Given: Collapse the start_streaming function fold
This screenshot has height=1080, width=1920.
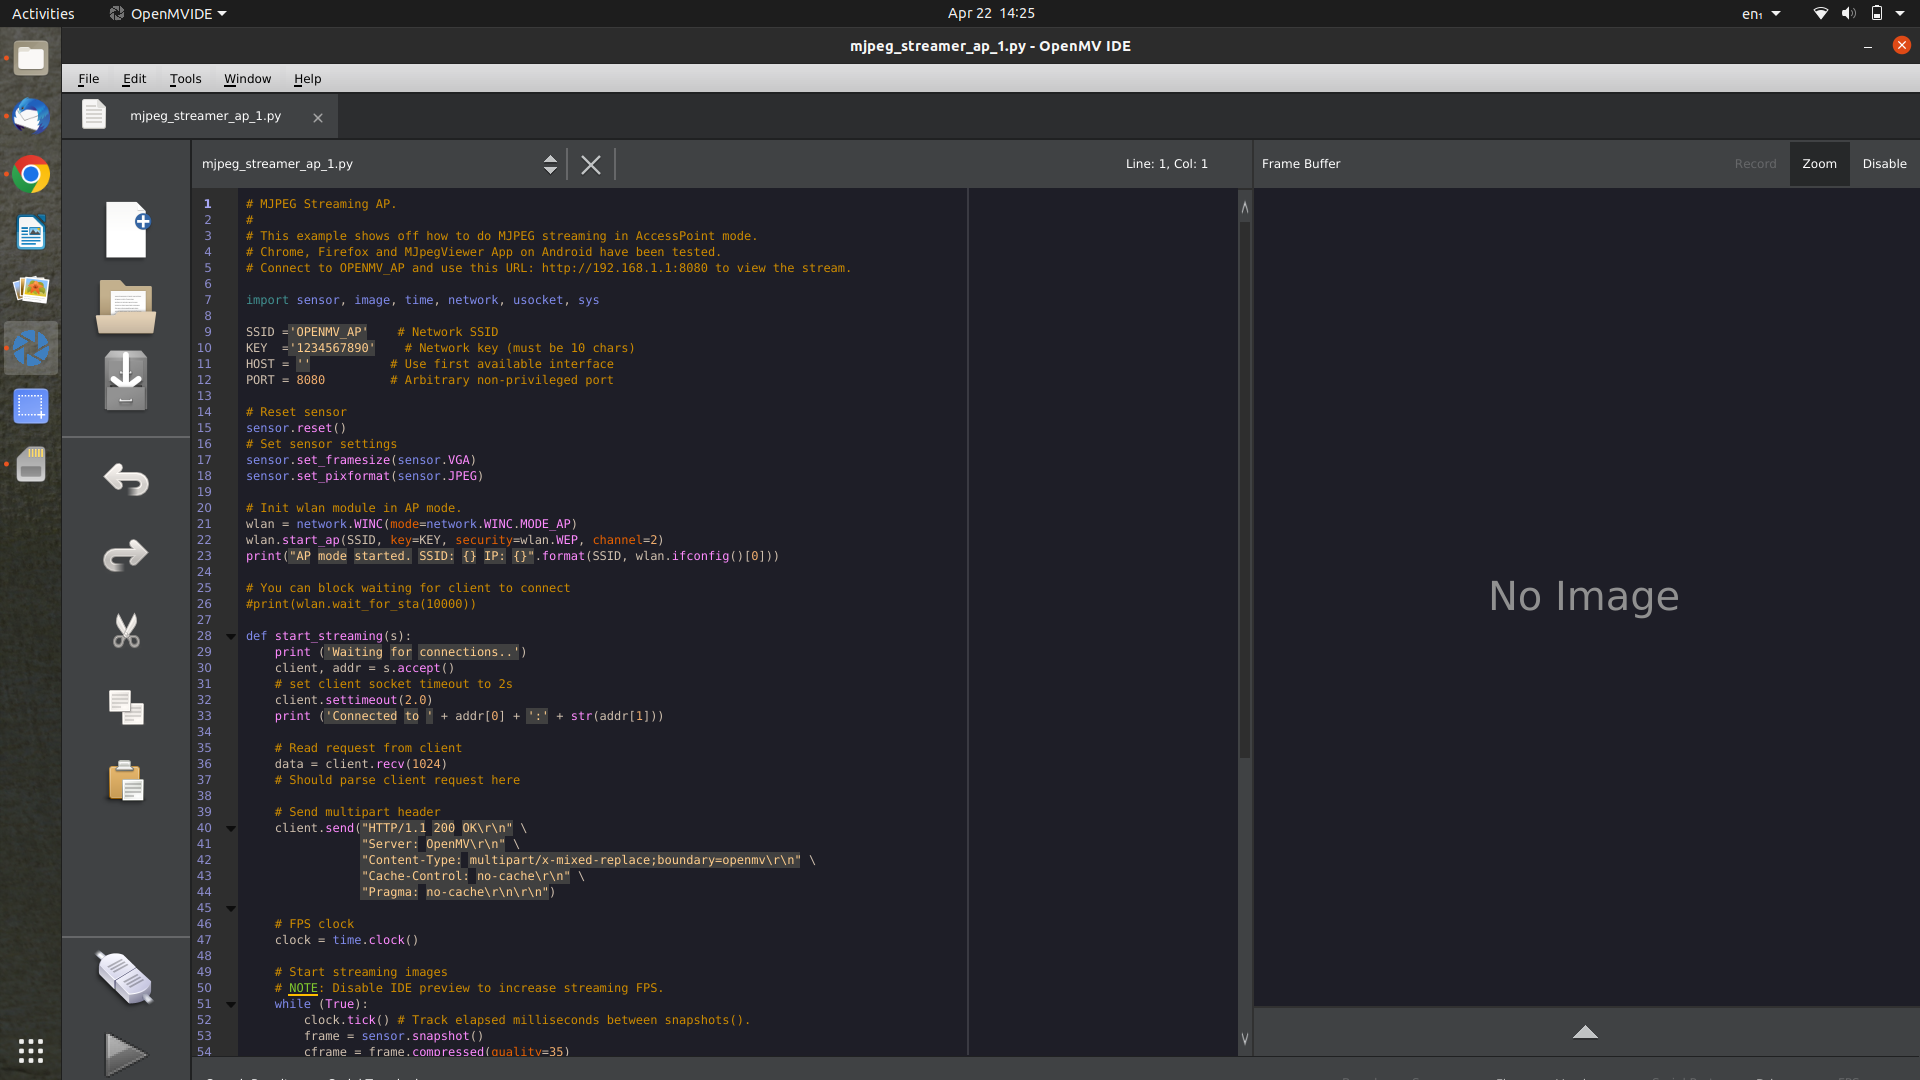Looking at the screenshot, I should click(x=230, y=636).
